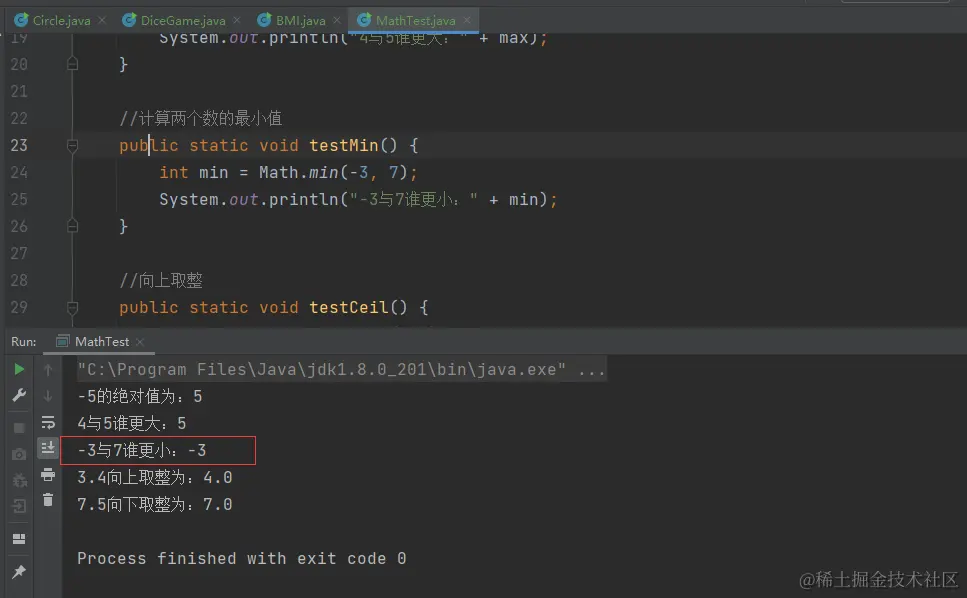
Task: Click line number 25 in the gutter
Action: click(x=19, y=200)
